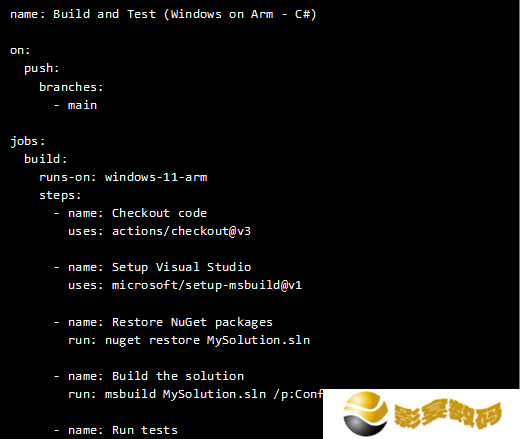Click 'windows-11-arm' runner value
The height and width of the screenshot is (439, 523).
(x=156, y=177)
